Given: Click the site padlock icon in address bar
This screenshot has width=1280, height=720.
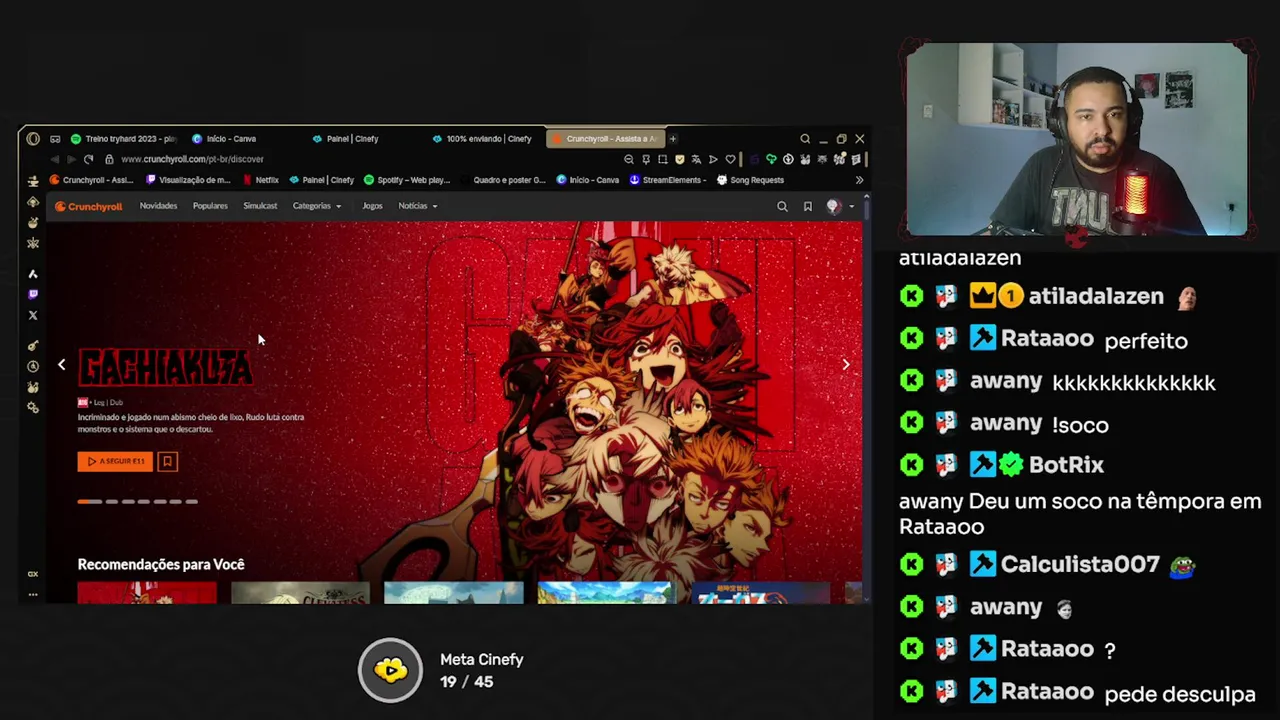Looking at the screenshot, I should click(x=109, y=159).
